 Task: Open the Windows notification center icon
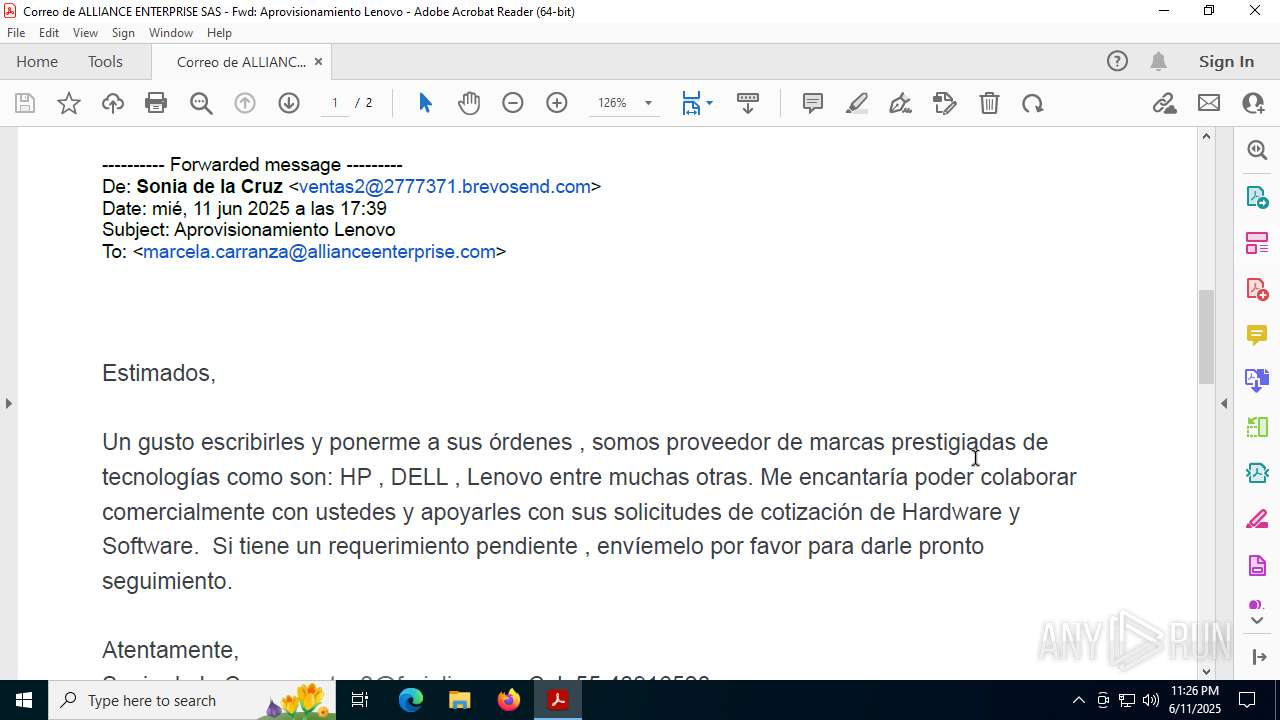tap(1247, 700)
